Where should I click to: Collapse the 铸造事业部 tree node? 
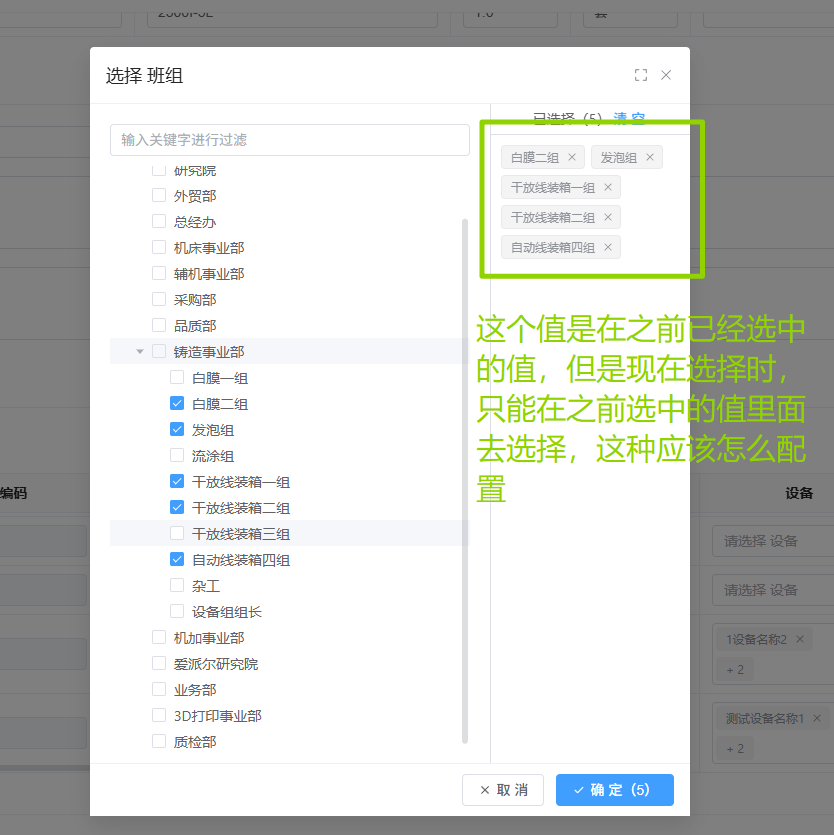coord(140,352)
